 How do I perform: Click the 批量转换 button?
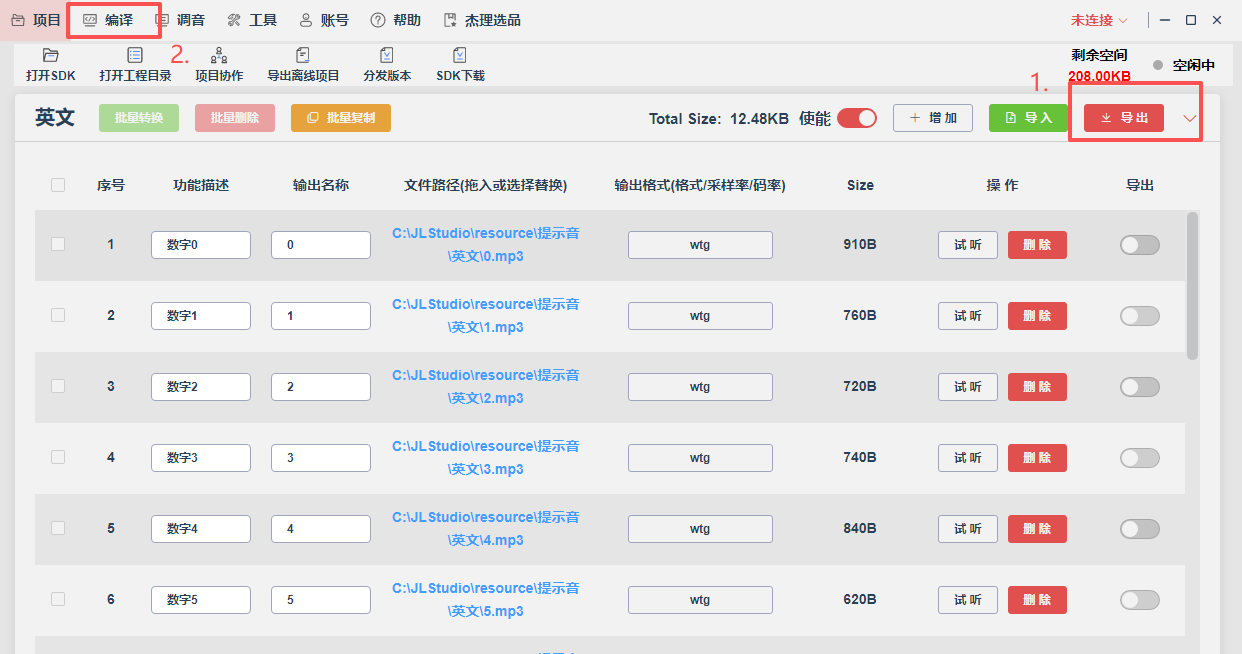tap(139, 118)
